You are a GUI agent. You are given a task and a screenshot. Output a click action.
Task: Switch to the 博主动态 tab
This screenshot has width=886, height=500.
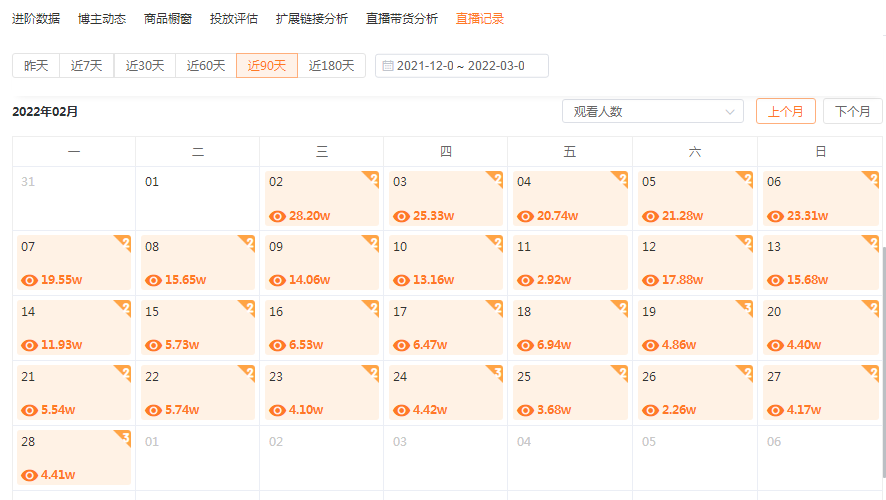pyautogui.click(x=102, y=19)
